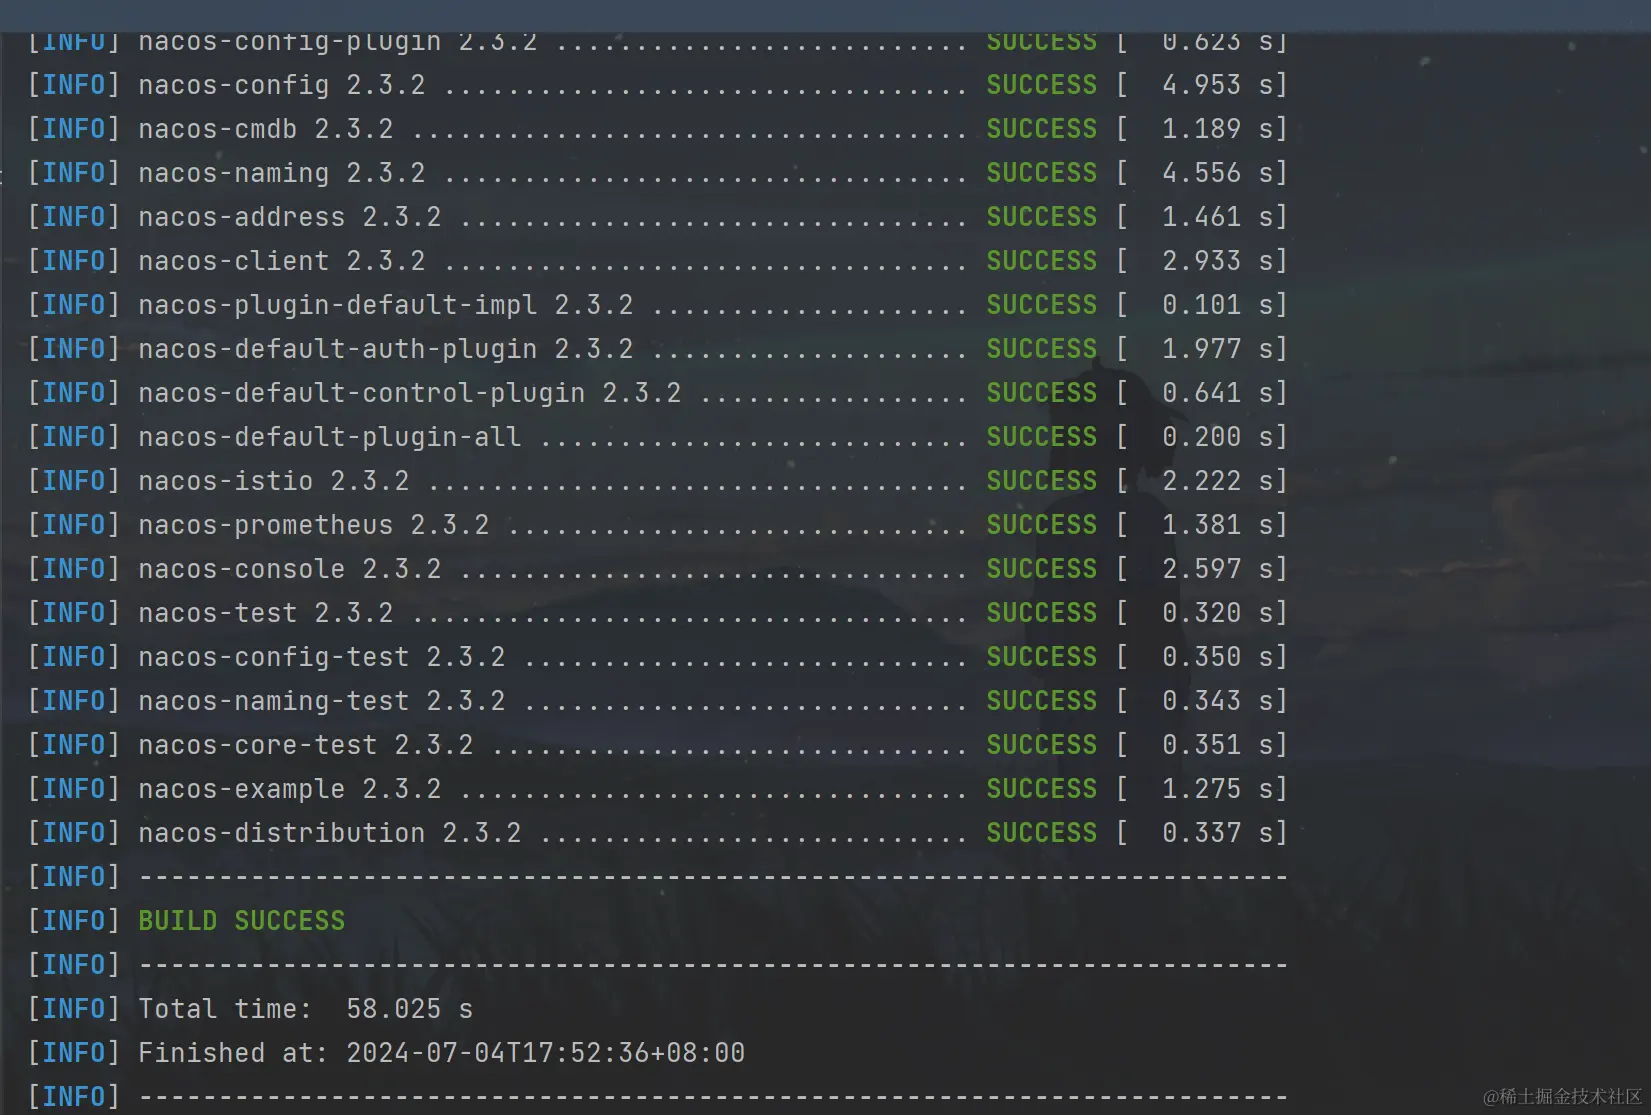Click the green BUILD SUCCESS text

pos(241,921)
